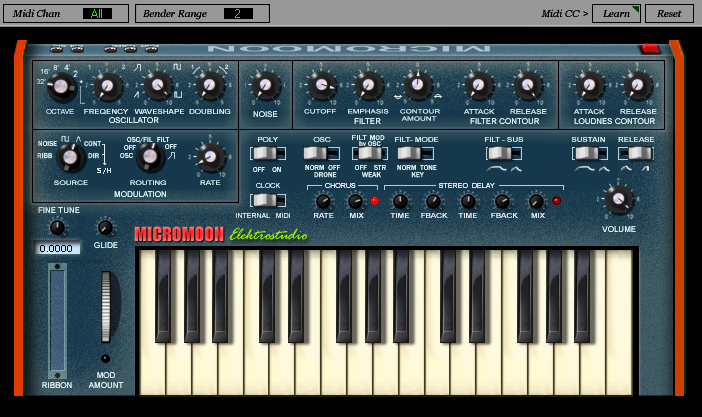Toggle the loudness Sustain switch
This screenshot has height=417, width=702.
590,154
